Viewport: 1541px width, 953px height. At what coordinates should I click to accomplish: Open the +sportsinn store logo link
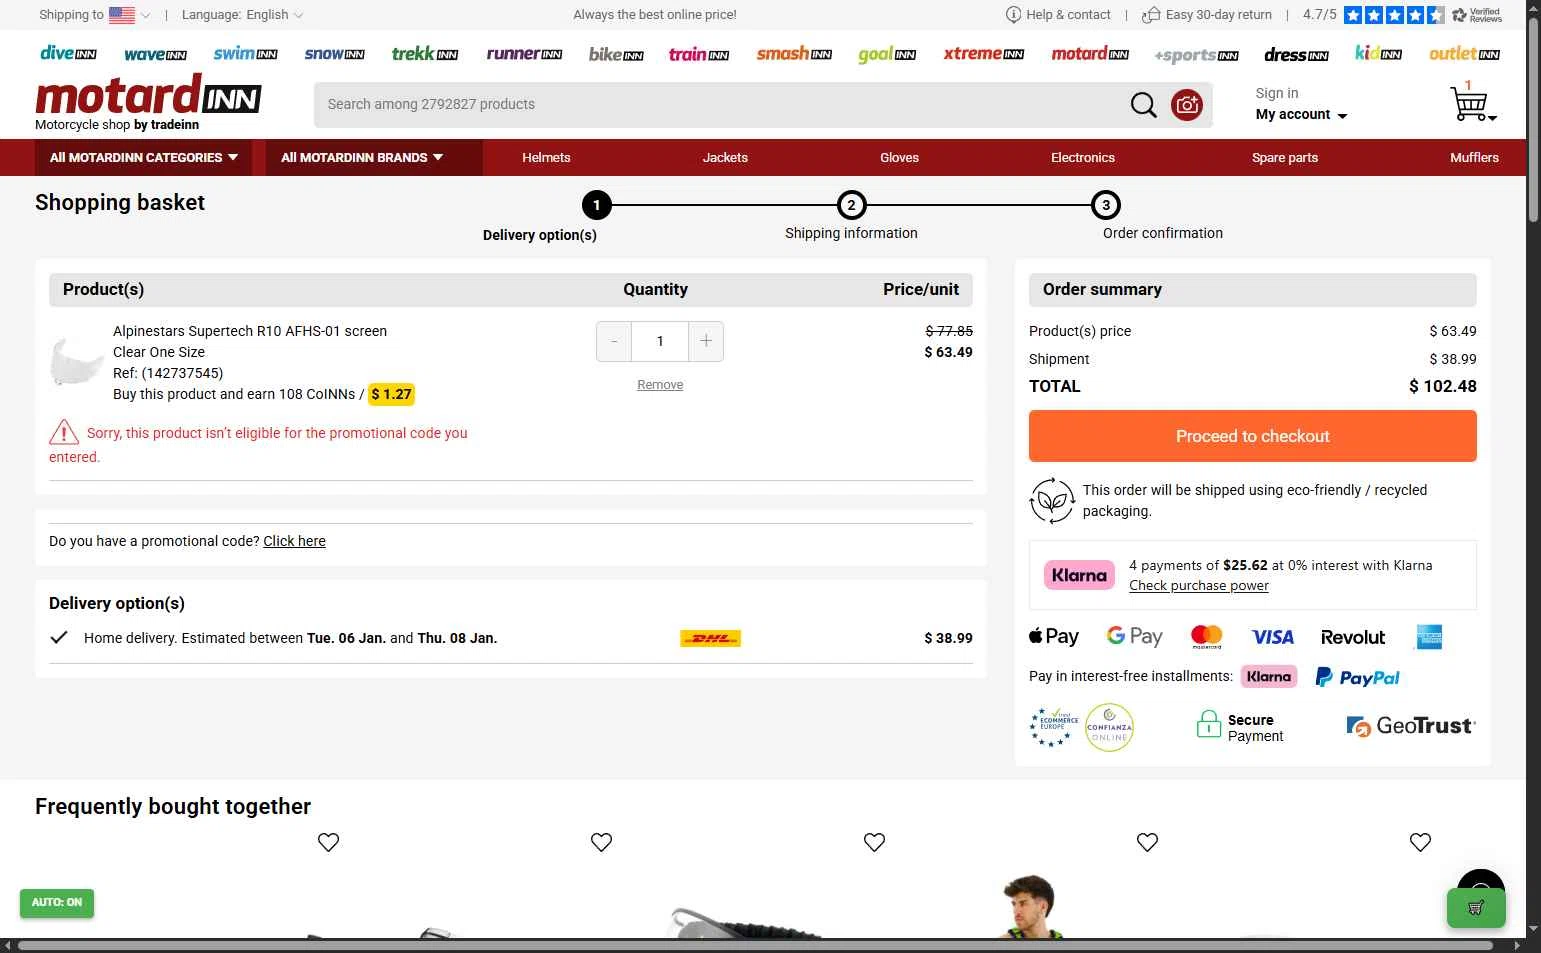[x=1196, y=55]
